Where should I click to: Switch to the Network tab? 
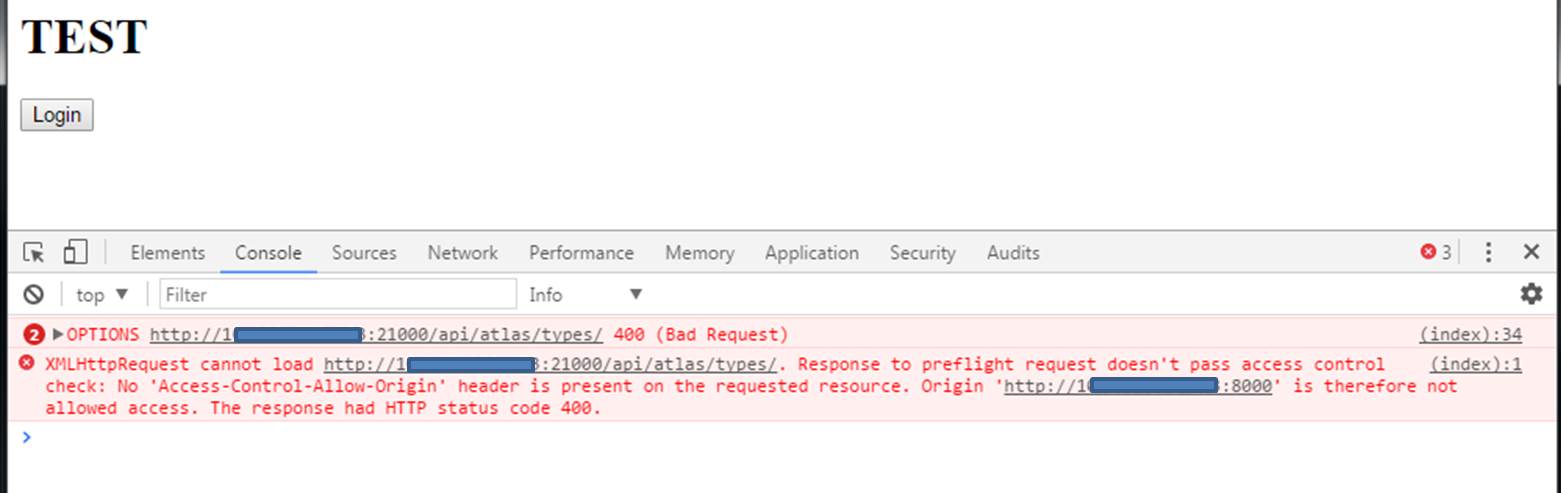463,253
